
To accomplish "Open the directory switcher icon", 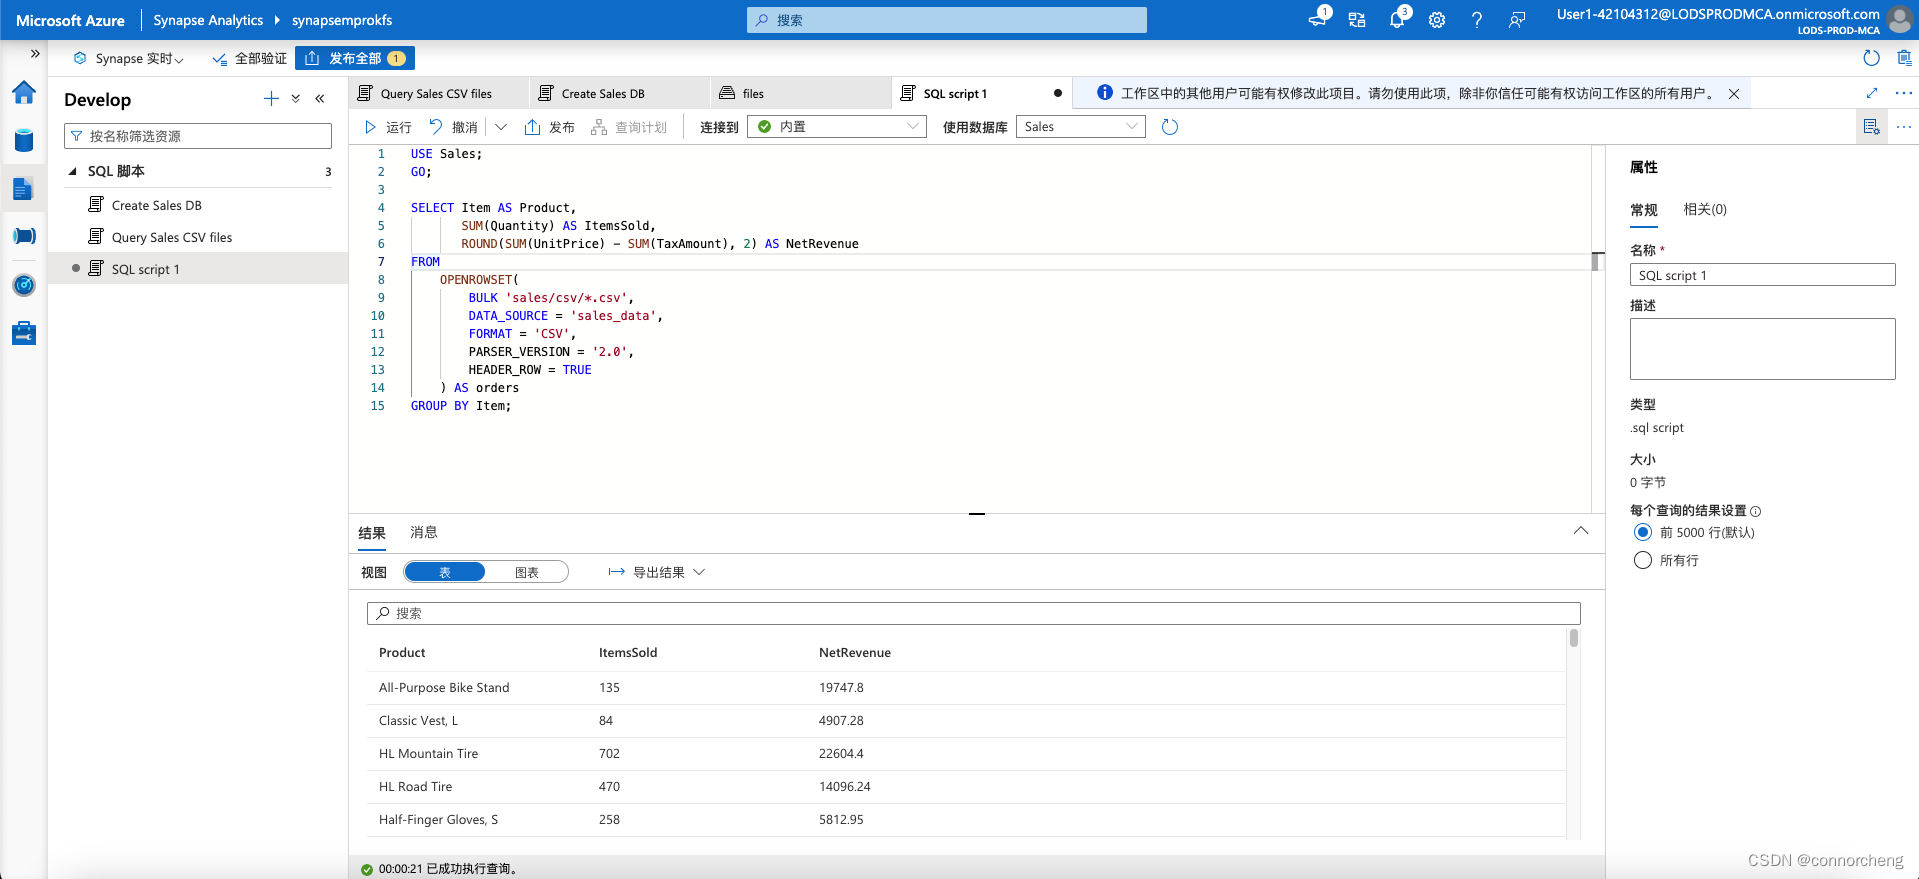I will [1357, 20].
